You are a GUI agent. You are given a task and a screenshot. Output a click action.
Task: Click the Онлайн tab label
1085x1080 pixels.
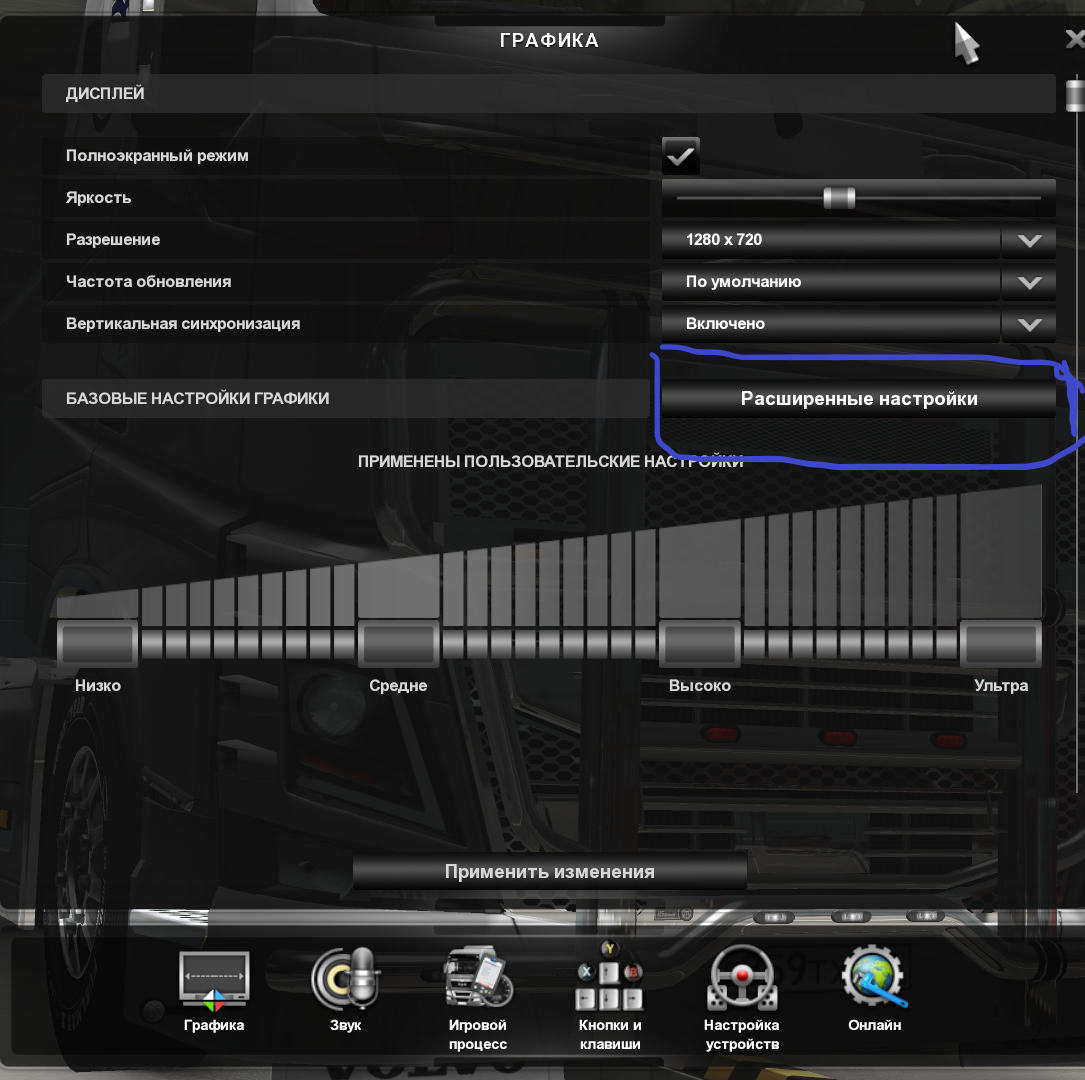pos(875,1025)
